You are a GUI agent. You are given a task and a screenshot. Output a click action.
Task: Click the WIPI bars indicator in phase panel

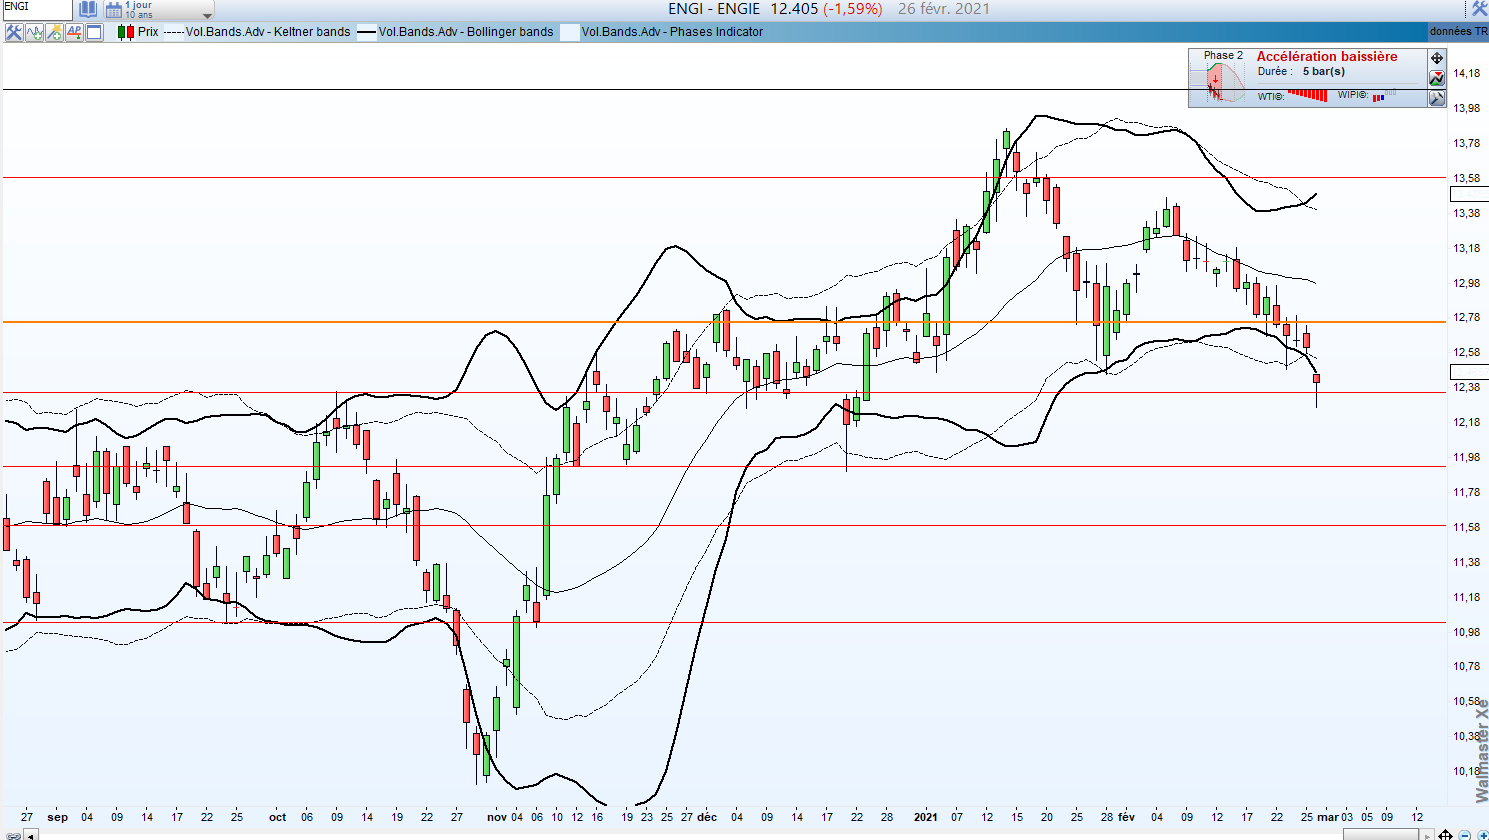point(1385,96)
